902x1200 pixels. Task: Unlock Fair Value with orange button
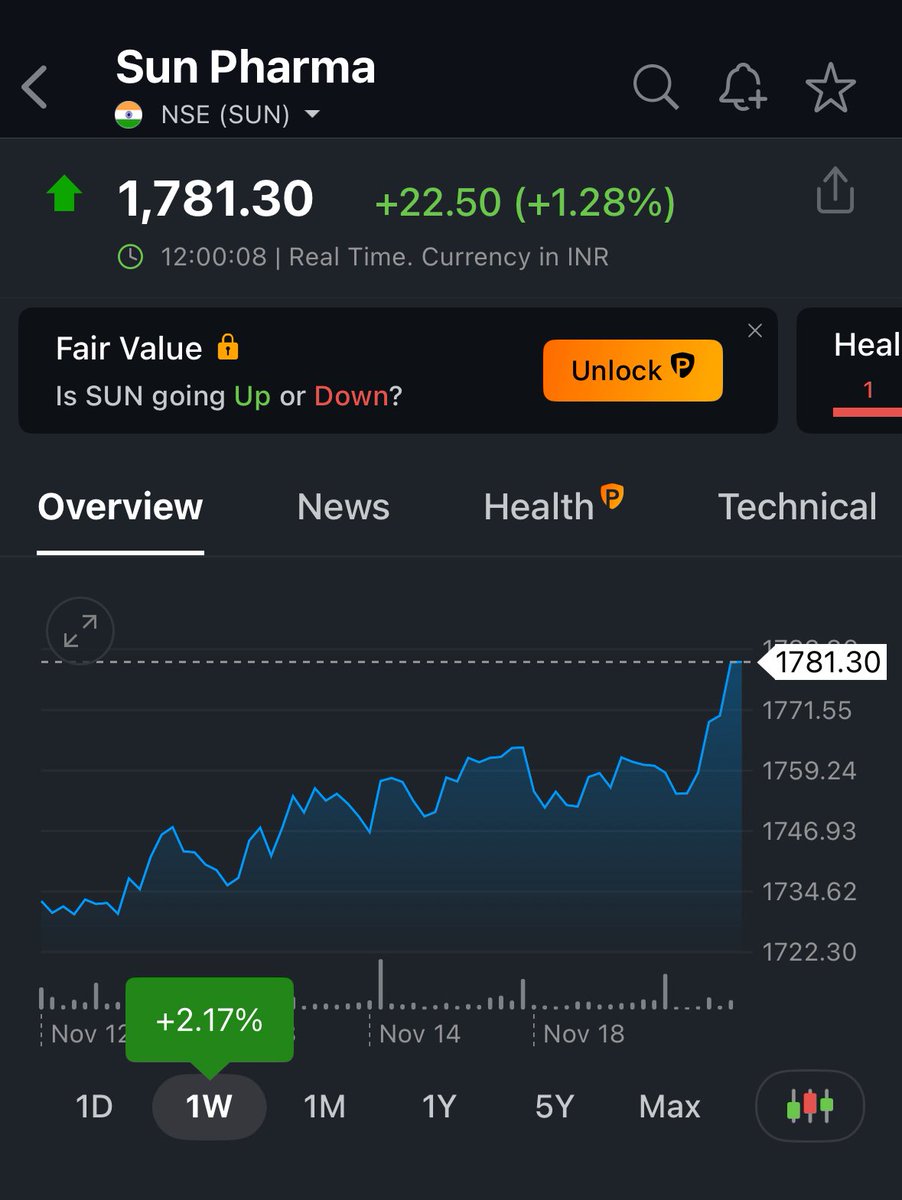(x=633, y=370)
